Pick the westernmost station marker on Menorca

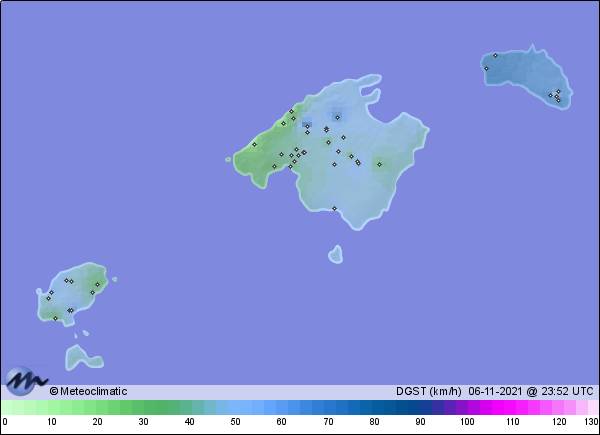(x=486, y=69)
